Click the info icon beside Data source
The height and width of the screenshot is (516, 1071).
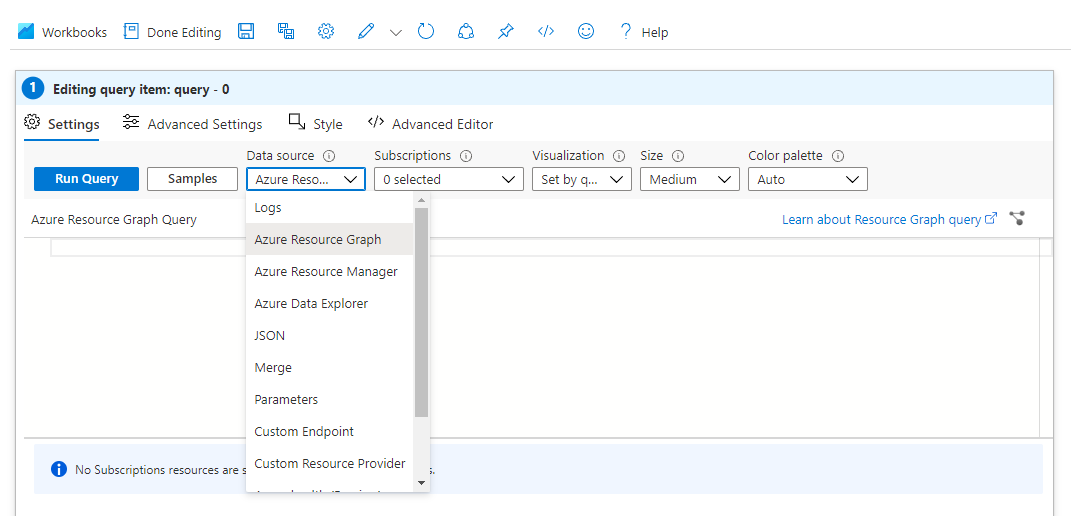(329, 156)
